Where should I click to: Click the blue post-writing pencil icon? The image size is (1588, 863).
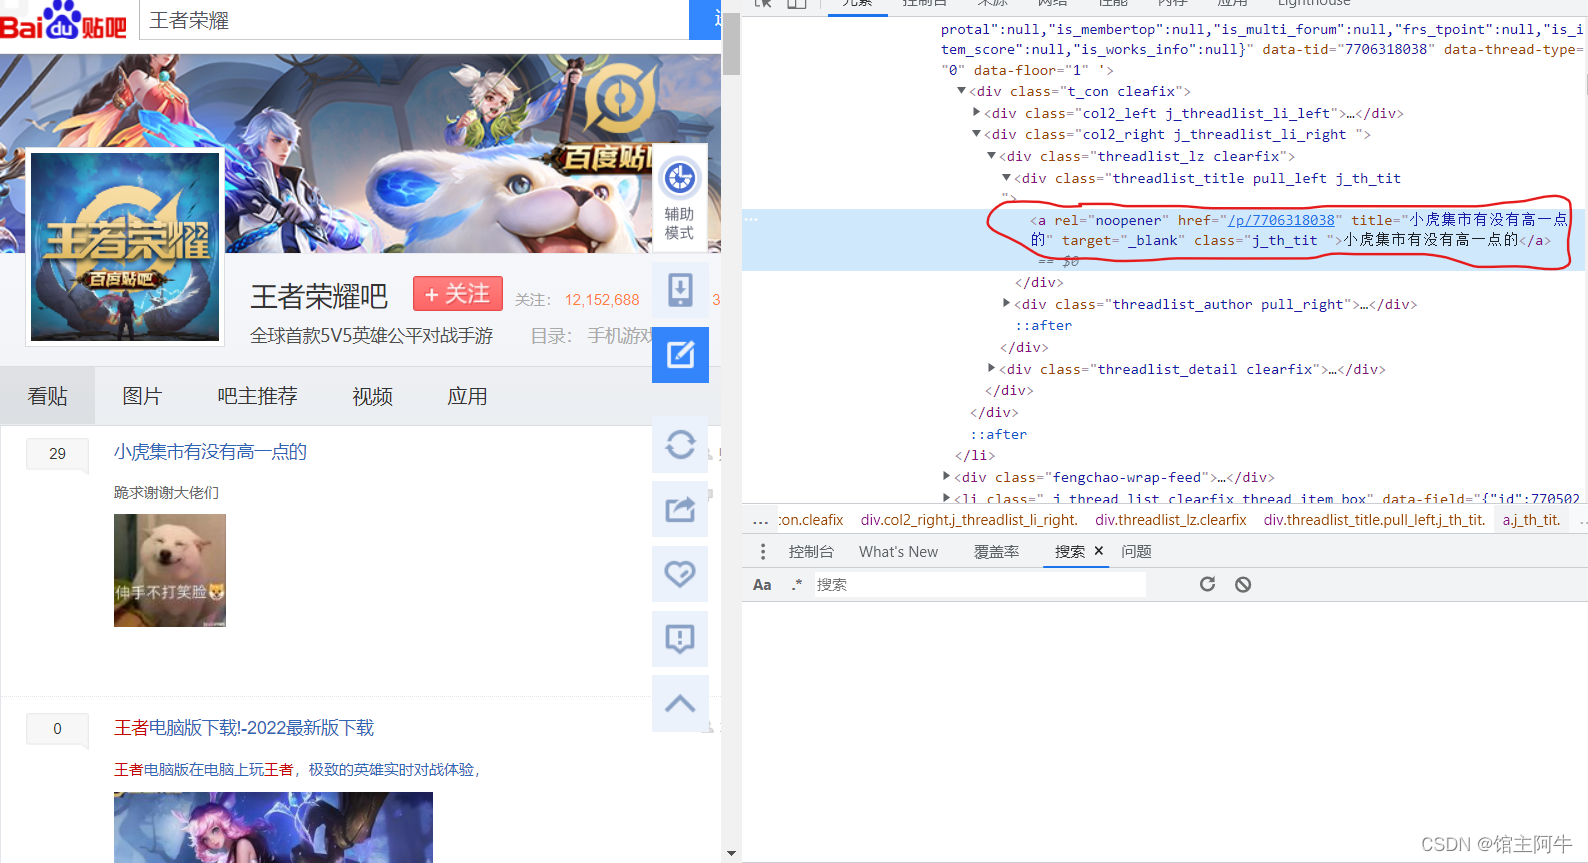(680, 355)
